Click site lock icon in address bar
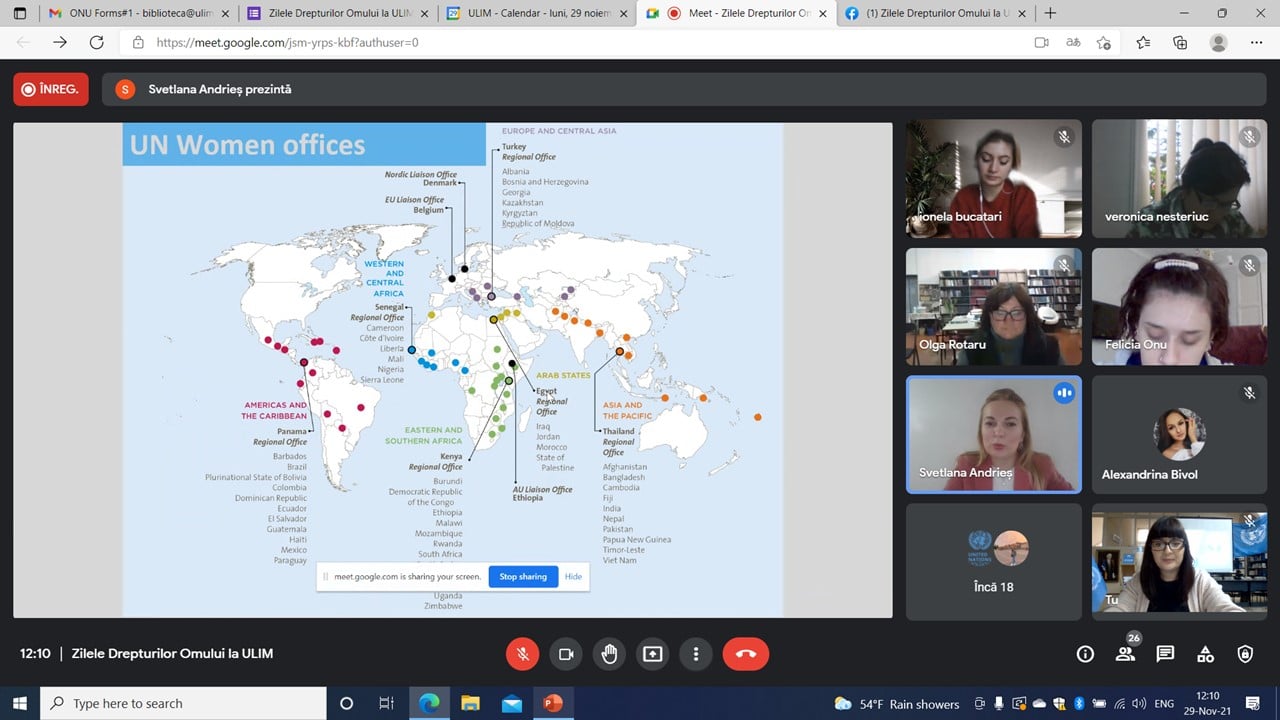Image resolution: width=1280 pixels, height=720 pixels. tap(137, 43)
